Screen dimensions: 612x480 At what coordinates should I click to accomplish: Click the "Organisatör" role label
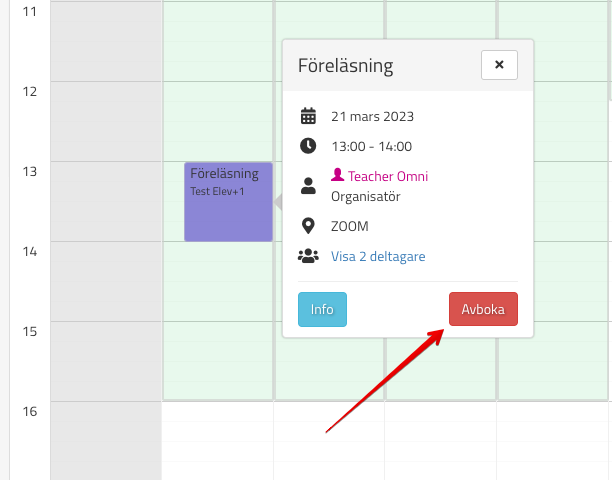(x=366, y=196)
